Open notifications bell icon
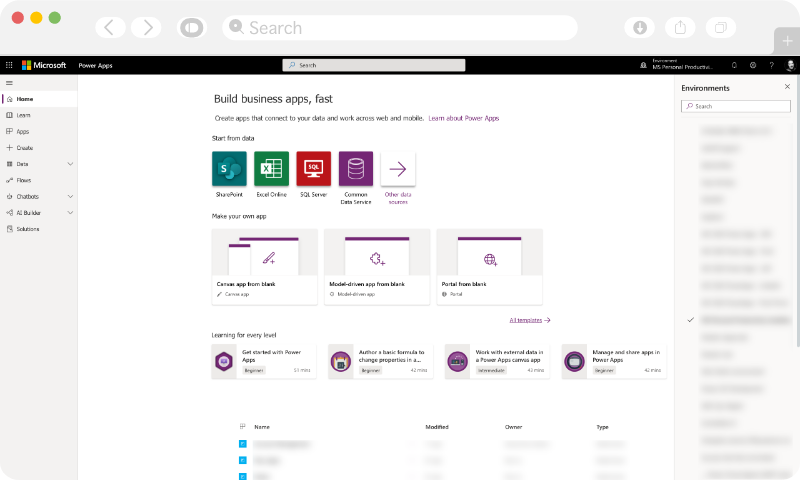The image size is (800, 480). pos(734,65)
